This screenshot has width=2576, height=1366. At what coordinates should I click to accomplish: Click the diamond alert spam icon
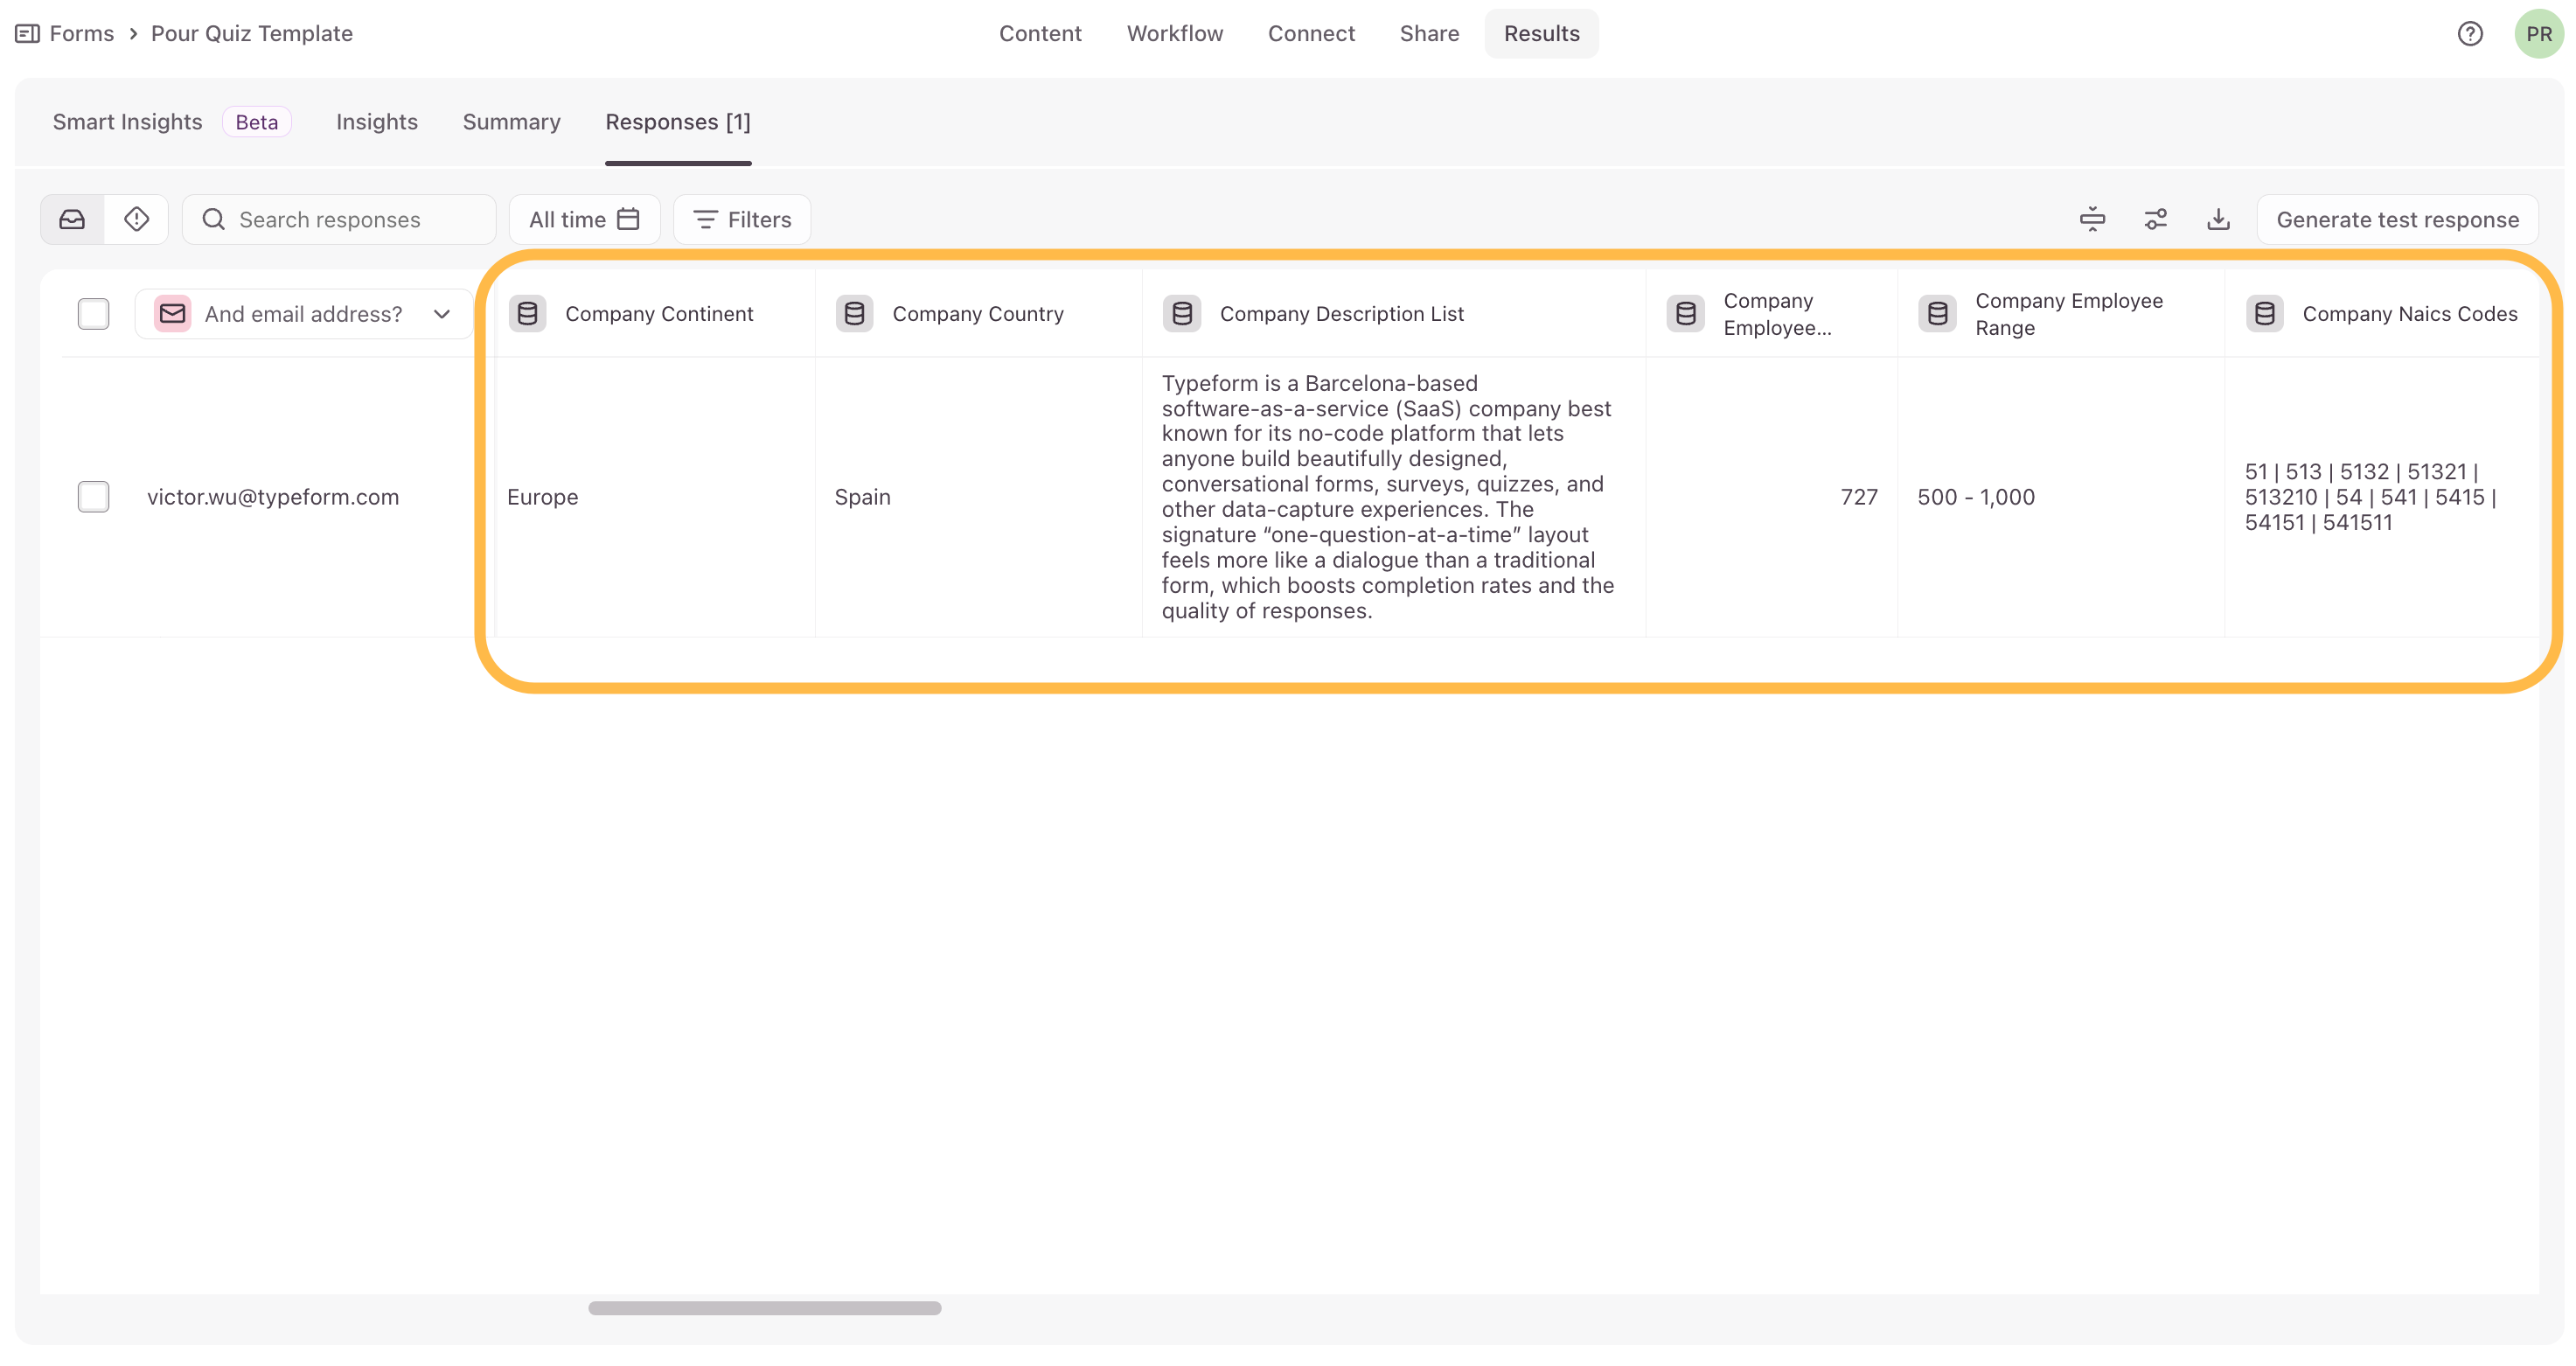pyautogui.click(x=137, y=219)
